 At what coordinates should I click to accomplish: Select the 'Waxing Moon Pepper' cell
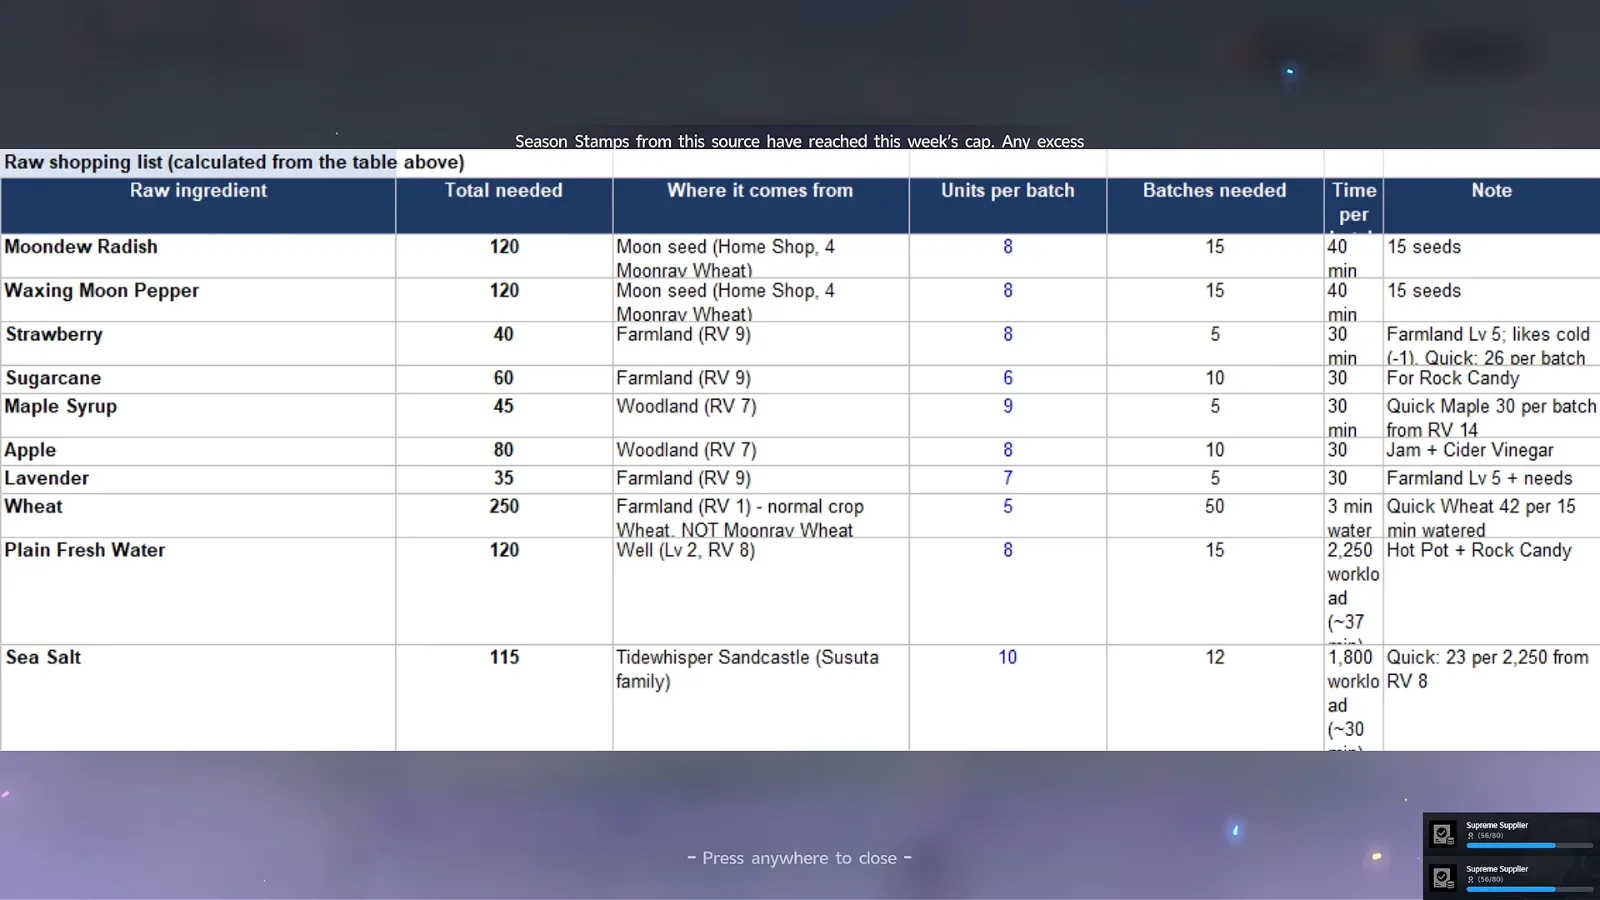(198, 300)
